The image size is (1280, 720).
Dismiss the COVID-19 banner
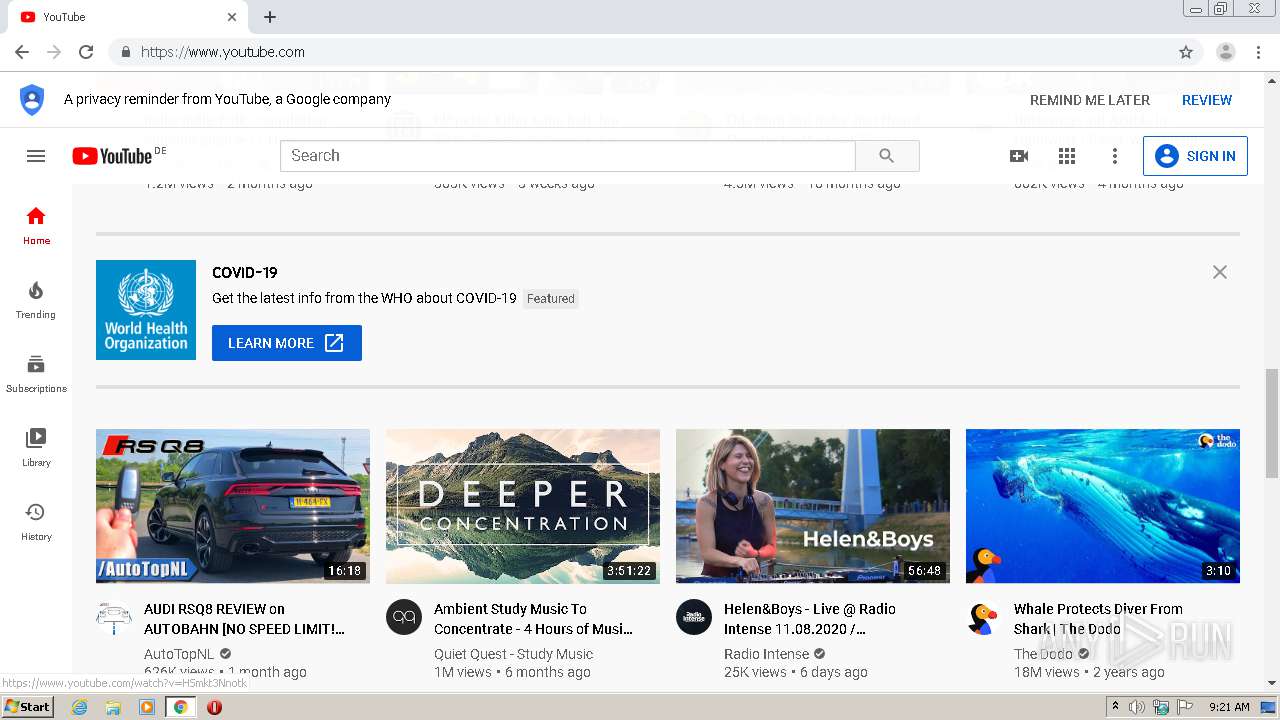pyautogui.click(x=1219, y=272)
